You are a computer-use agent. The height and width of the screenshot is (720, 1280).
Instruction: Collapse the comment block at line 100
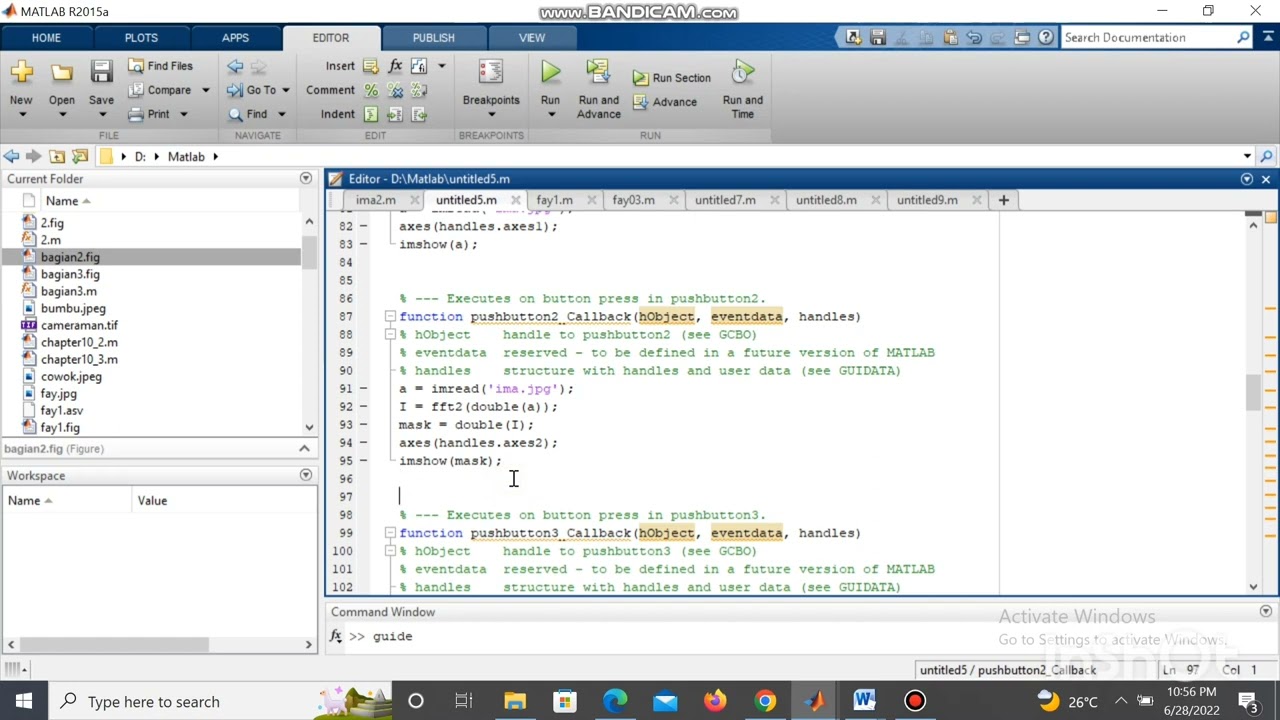(x=391, y=552)
